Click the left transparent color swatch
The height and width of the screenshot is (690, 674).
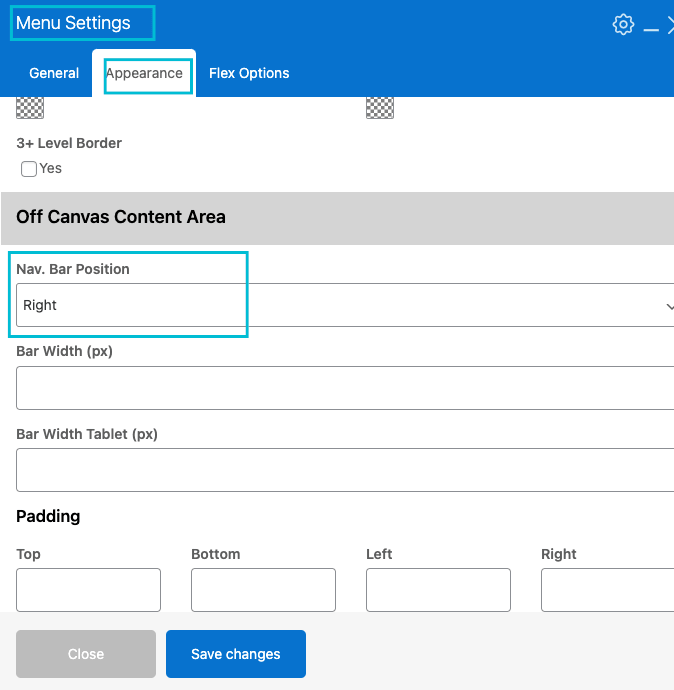click(x=30, y=108)
